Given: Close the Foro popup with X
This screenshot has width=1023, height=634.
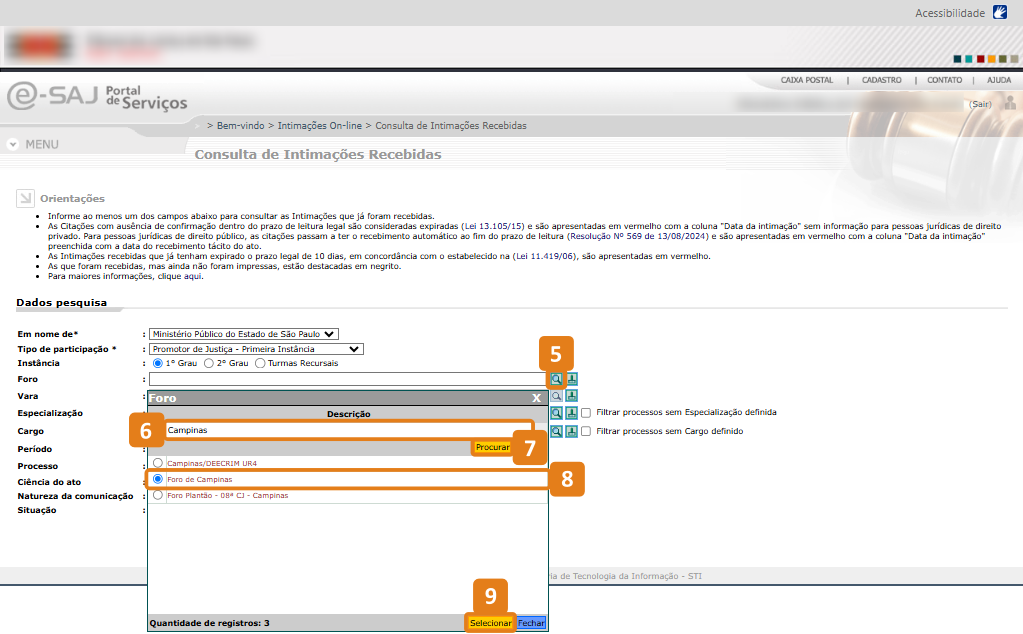Looking at the screenshot, I should click(x=537, y=398).
